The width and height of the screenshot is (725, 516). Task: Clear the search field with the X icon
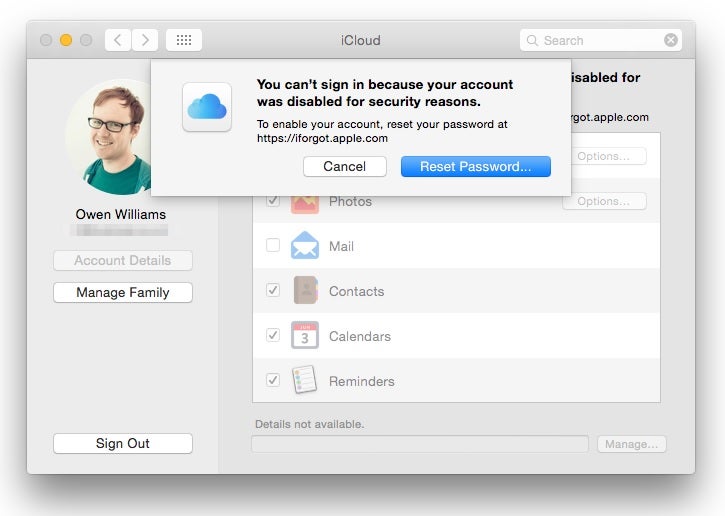pyautogui.click(x=671, y=40)
